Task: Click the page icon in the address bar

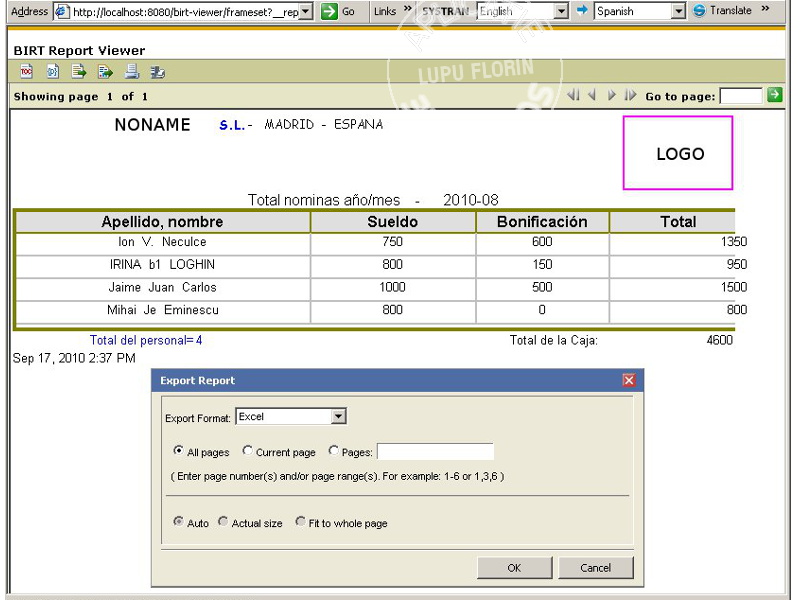Action: [62, 11]
